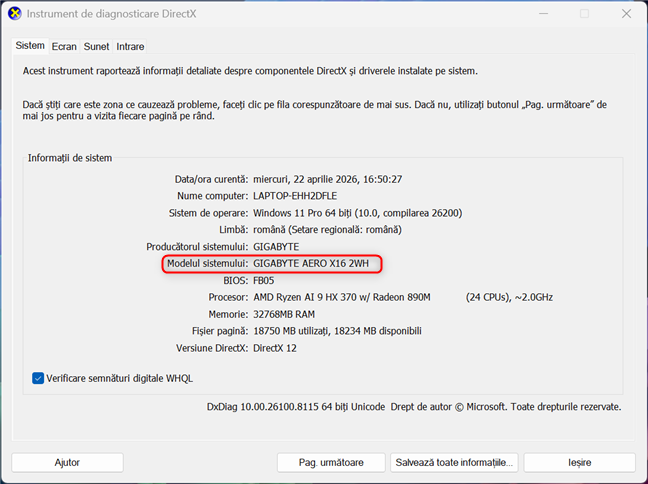This screenshot has width=648, height=484.
Task: Click the language value română
Action: (x=327, y=229)
